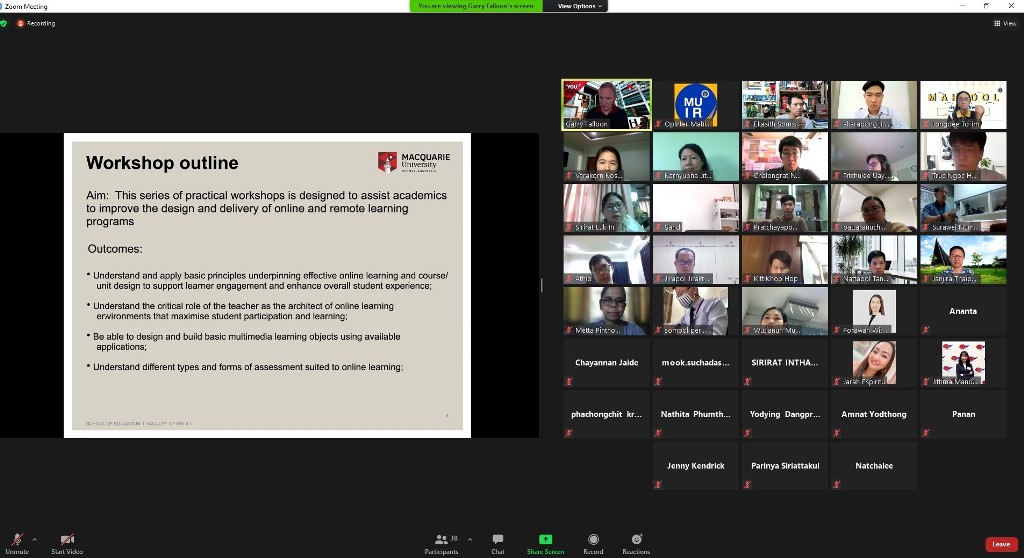This screenshot has width=1024, height=558.
Task: Open the Reactions menu
Action: point(636,541)
